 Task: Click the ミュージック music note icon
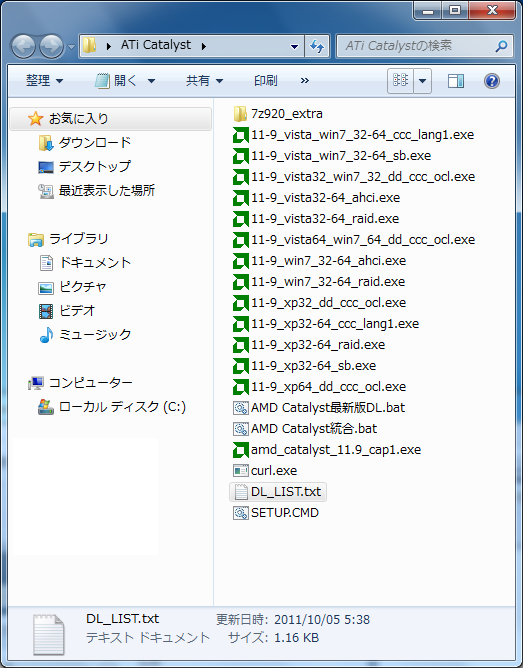46,335
